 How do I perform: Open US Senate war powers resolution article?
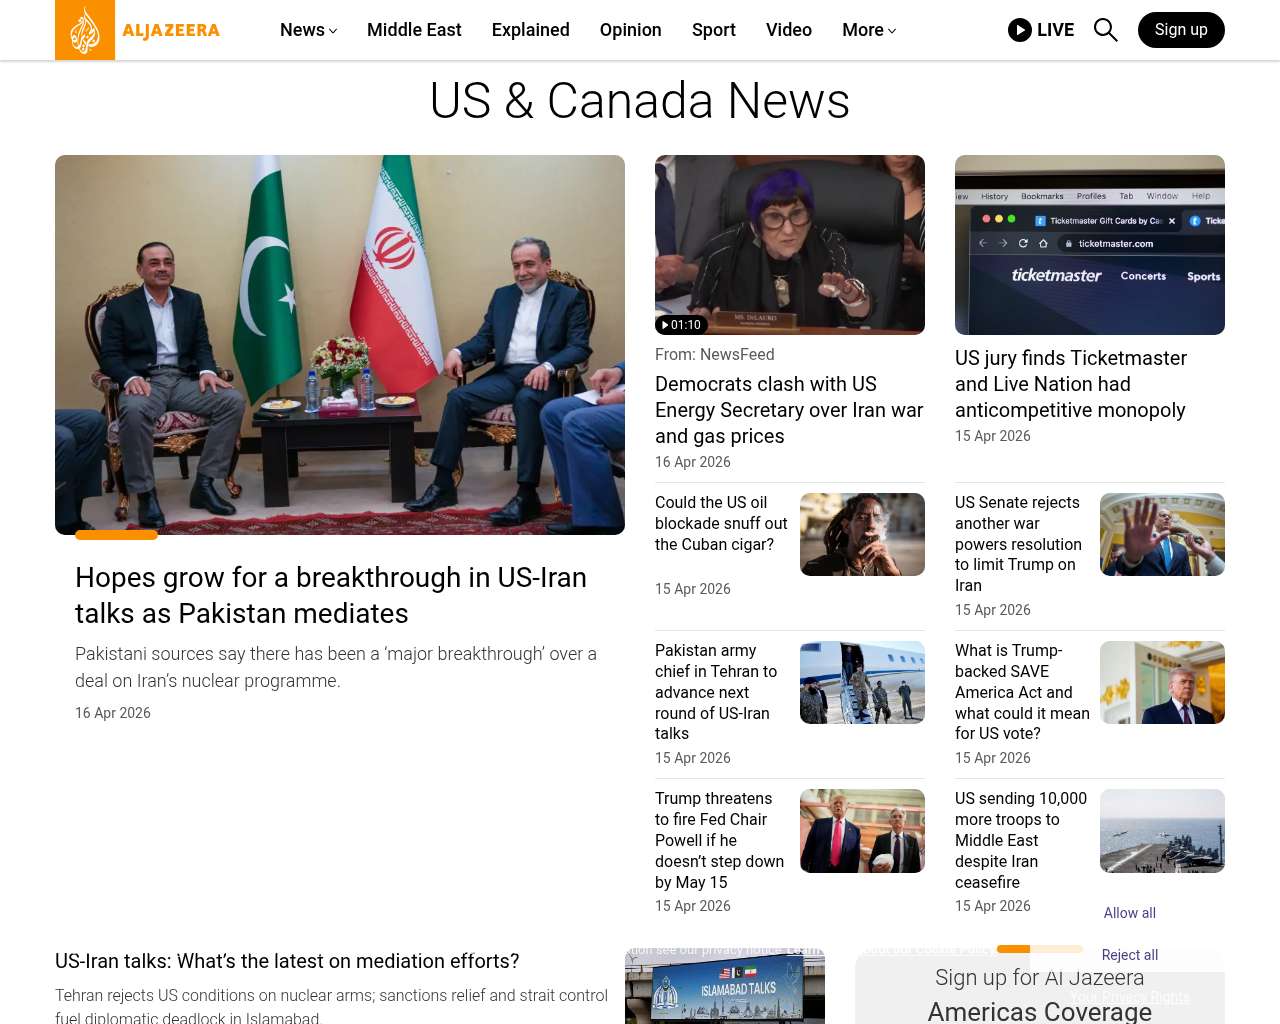point(1018,544)
